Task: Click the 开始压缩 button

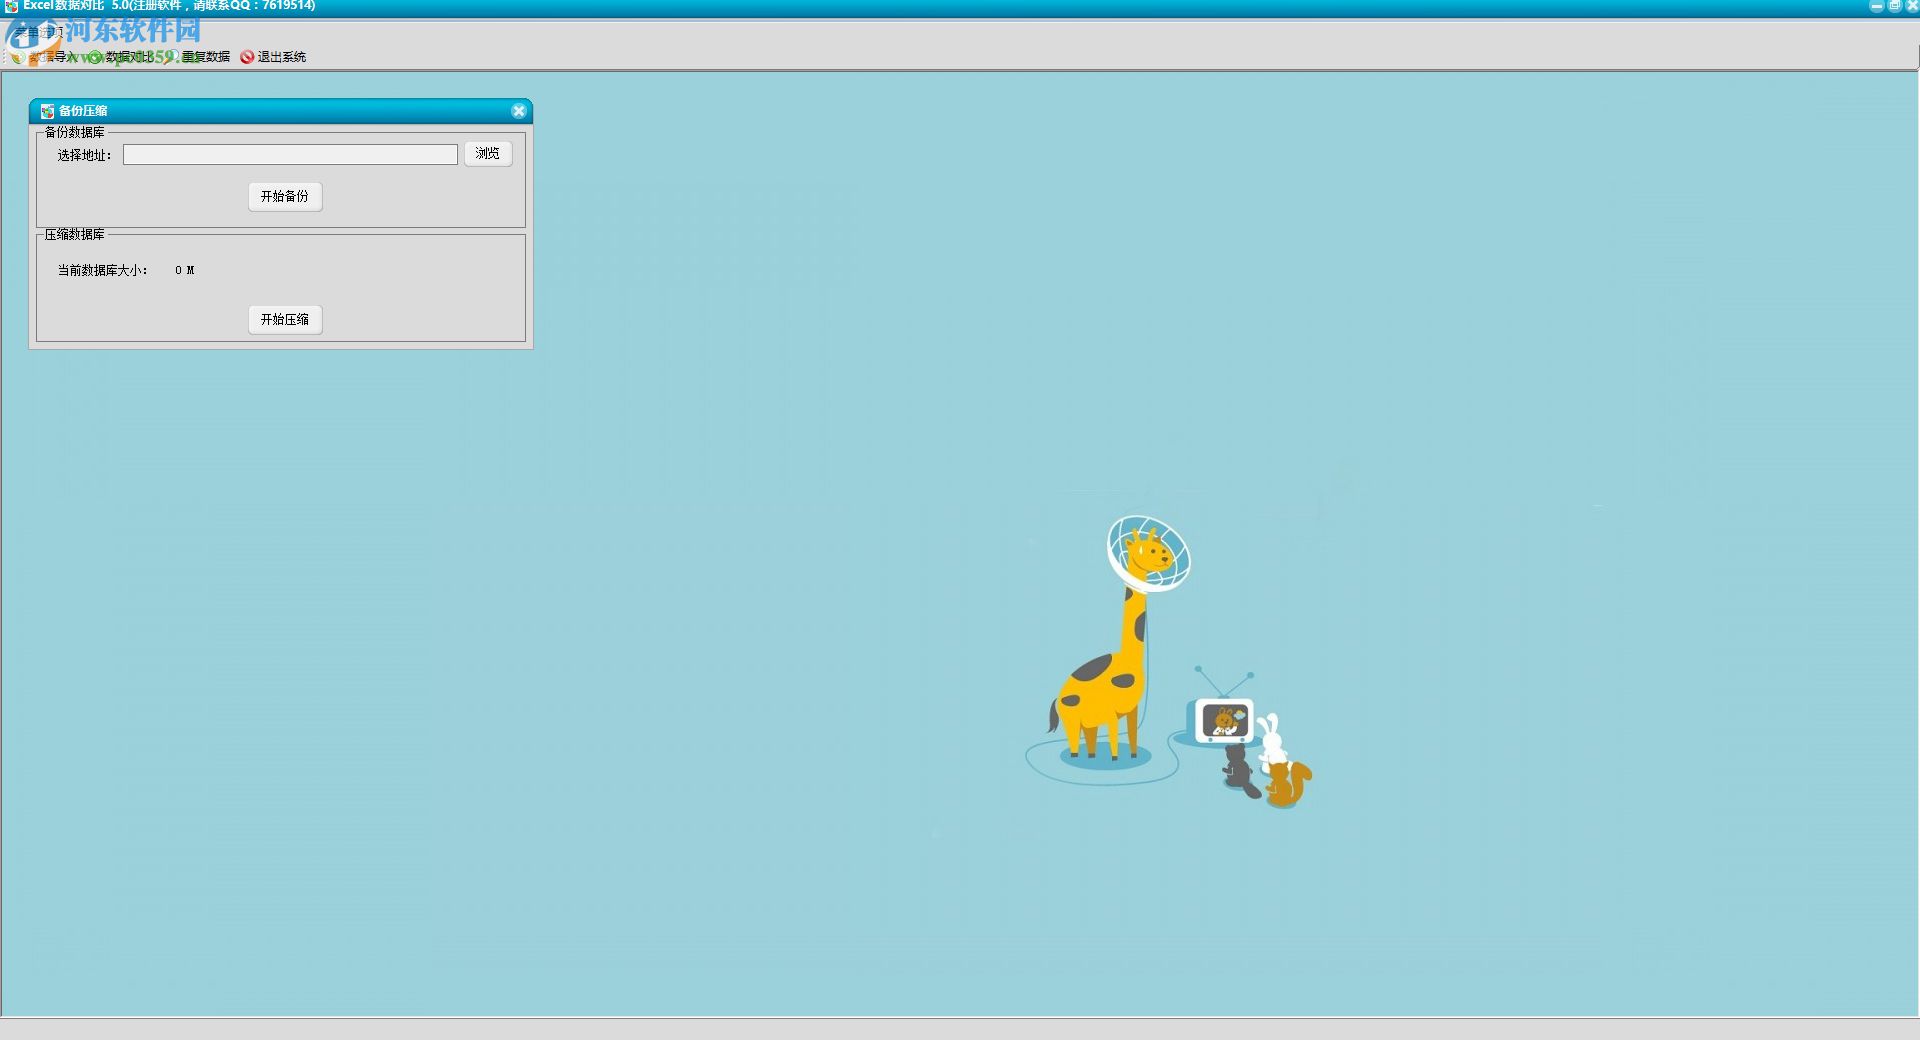Action: pos(285,319)
